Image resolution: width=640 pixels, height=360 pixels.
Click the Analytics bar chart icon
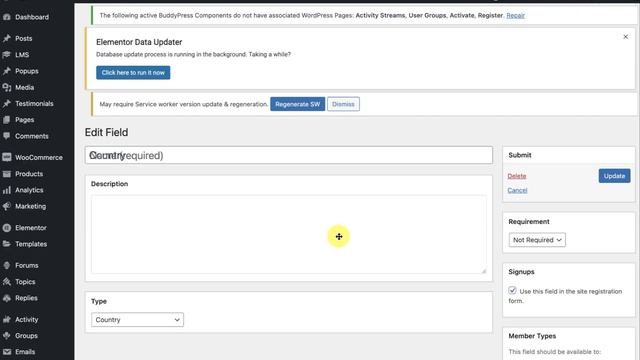pos(7,190)
